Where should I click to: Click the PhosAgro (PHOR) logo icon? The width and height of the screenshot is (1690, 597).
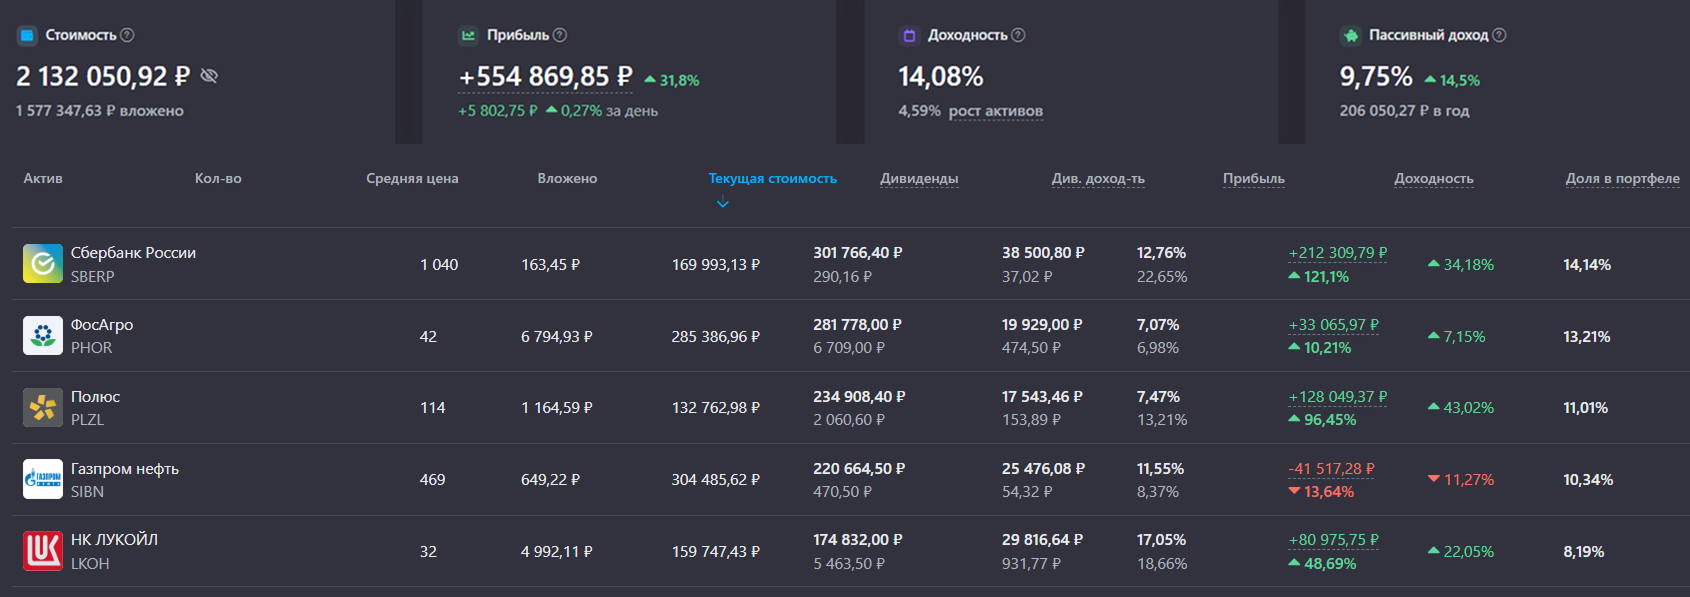43,336
